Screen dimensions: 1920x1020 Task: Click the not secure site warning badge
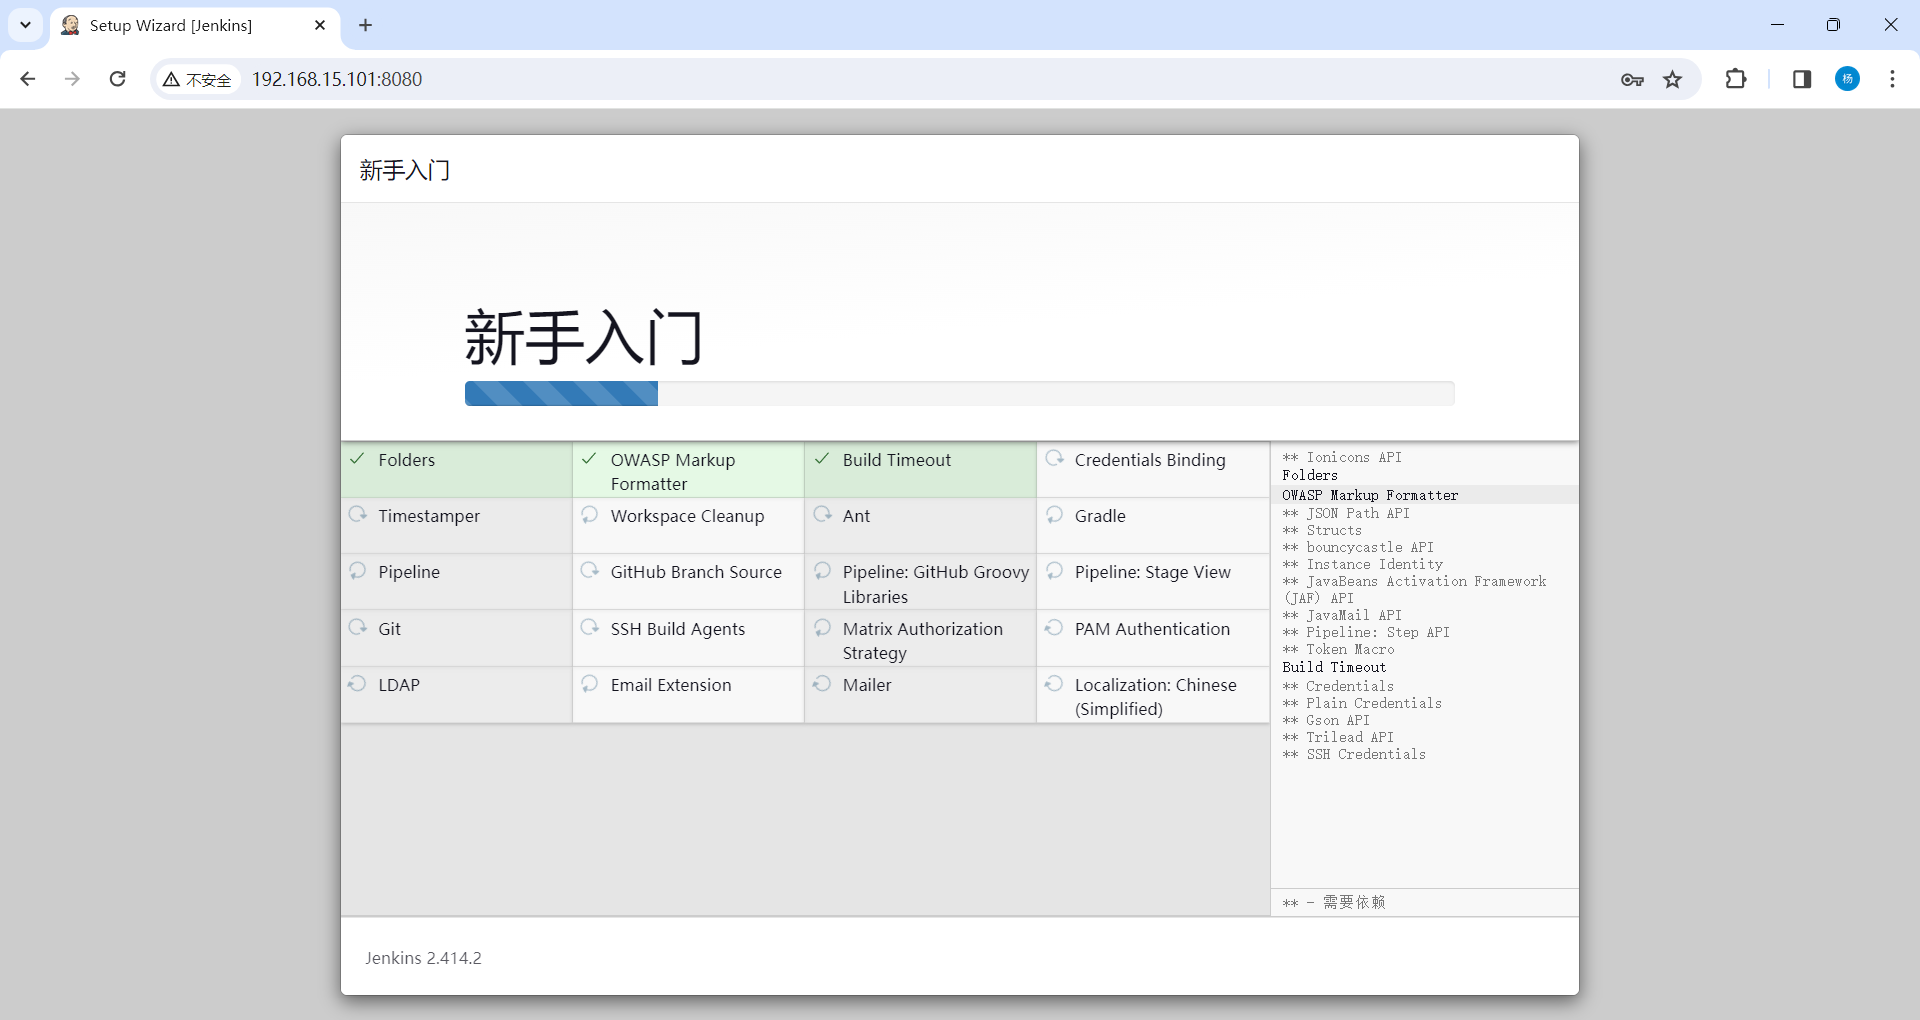[198, 79]
